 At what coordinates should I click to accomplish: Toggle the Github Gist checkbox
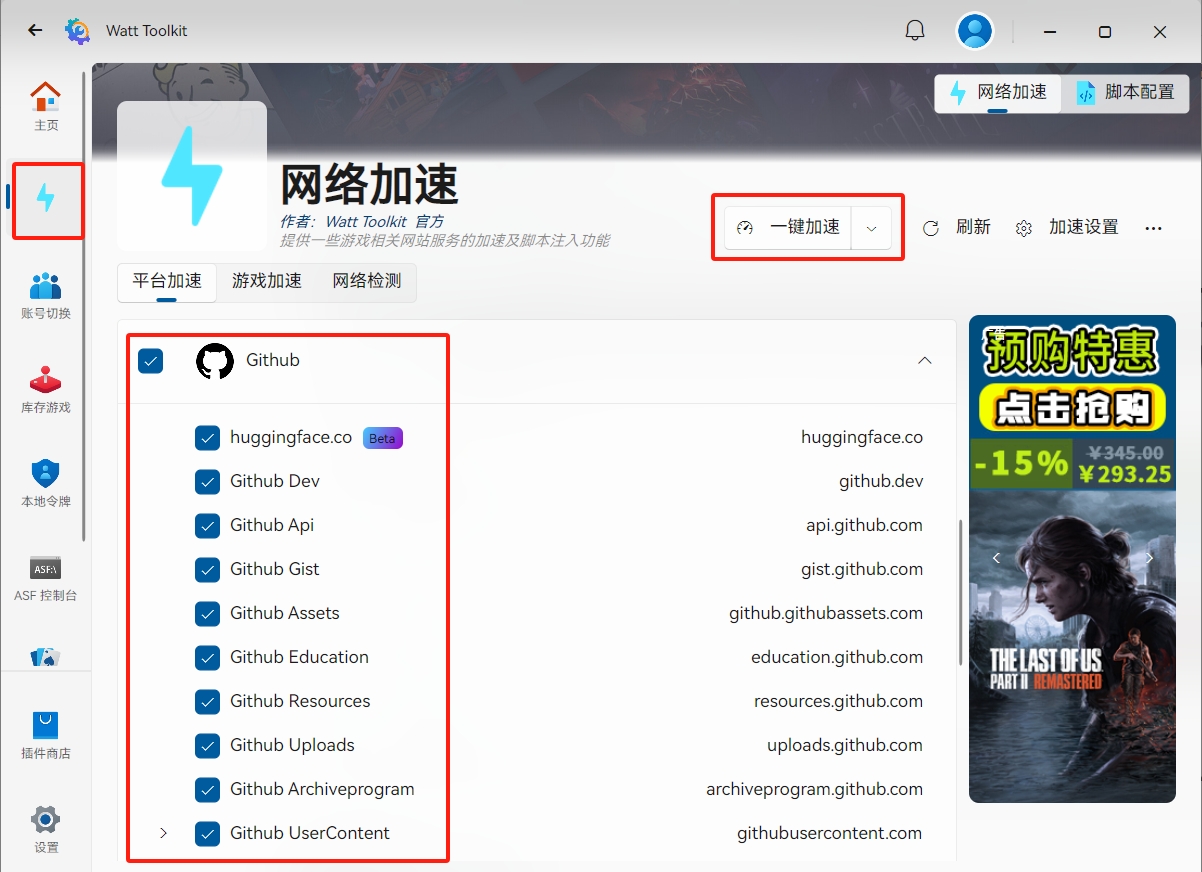(207, 570)
